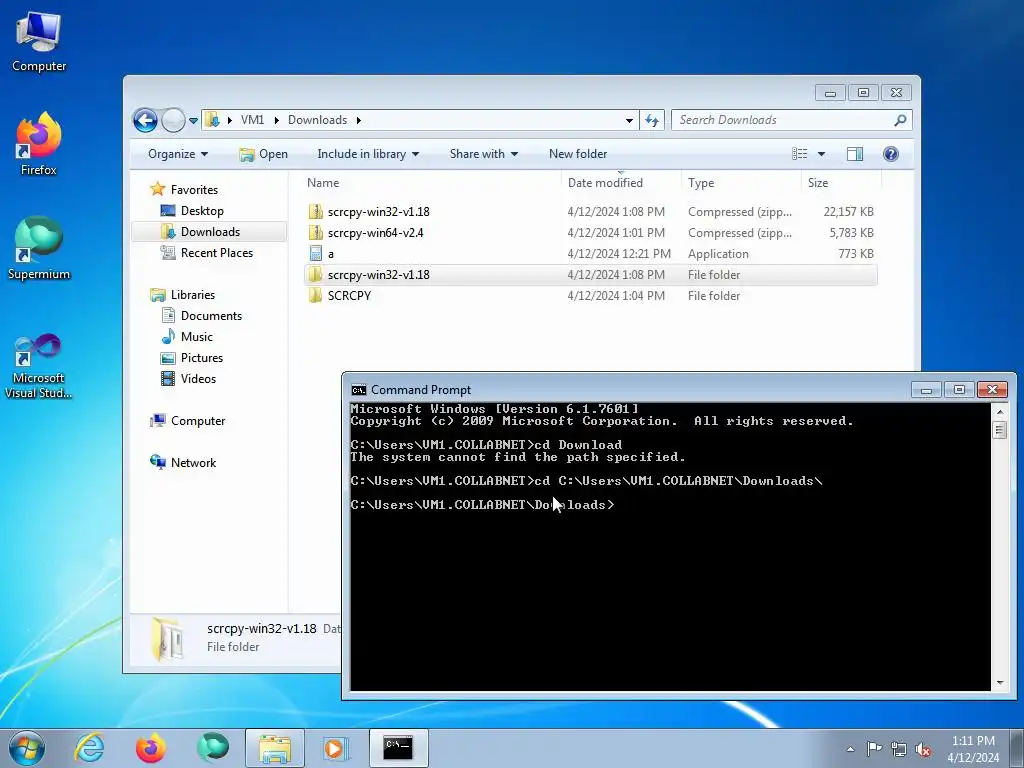Open the Organize menu
Screen dimensions: 1024x768
(178, 154)
